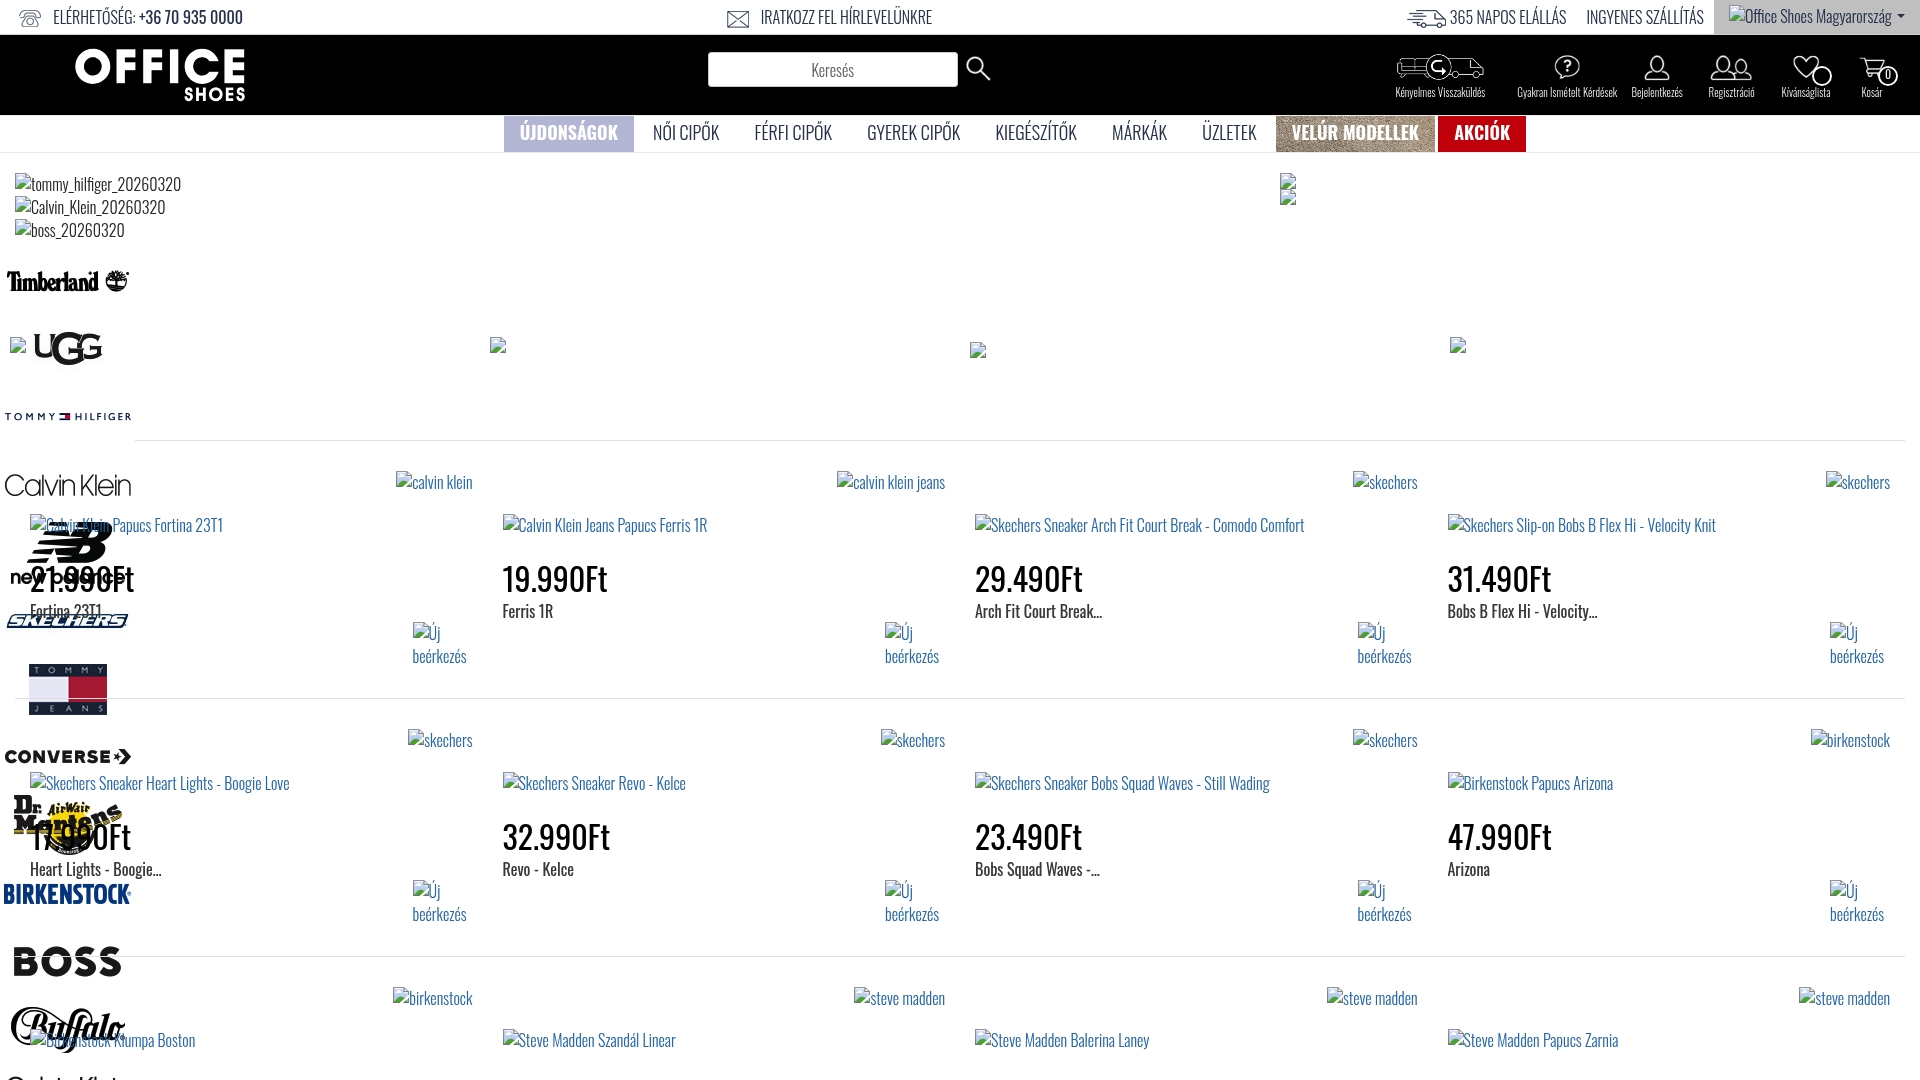Click the Bobs B Flex Hi - Velocity... name
Screen dimensions: 1920x1080
pos(1522,611)
